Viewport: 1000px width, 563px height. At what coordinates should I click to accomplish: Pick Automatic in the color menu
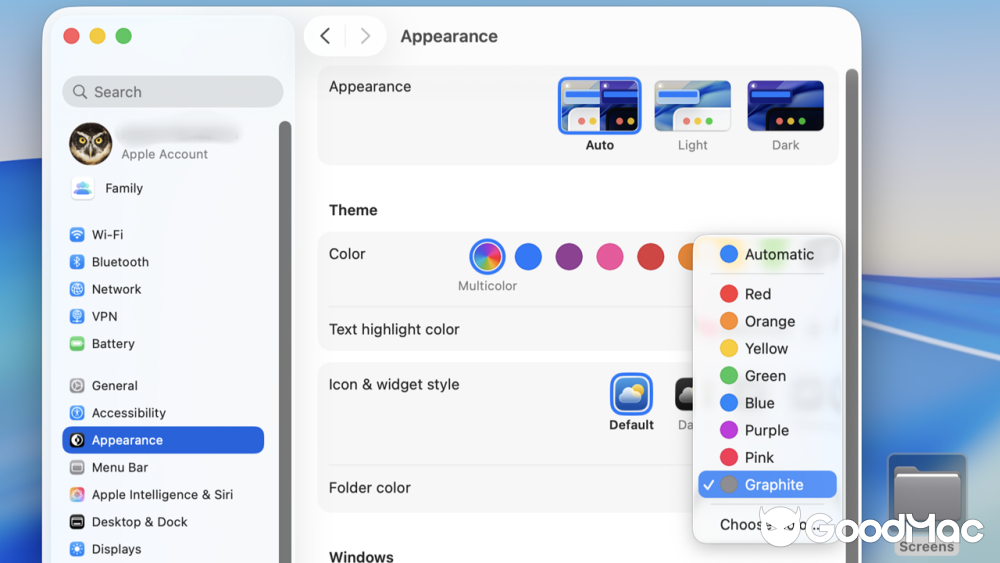(x=767, y=254)
